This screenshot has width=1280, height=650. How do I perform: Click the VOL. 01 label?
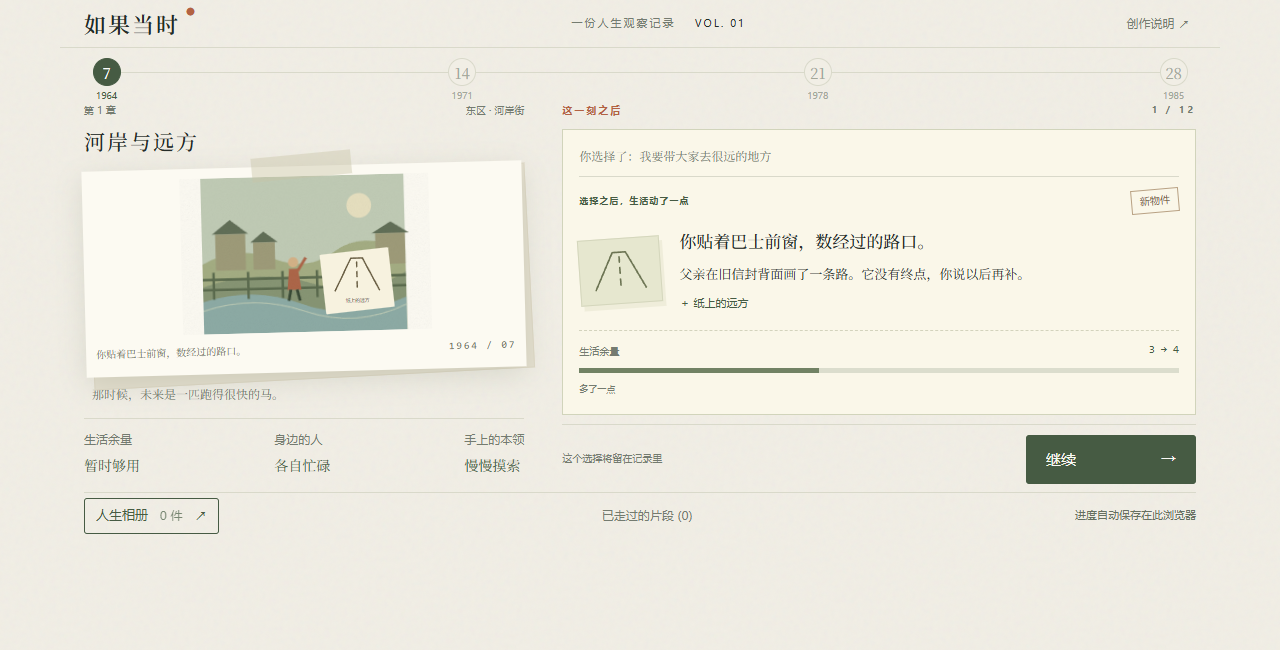click(720, 24)
